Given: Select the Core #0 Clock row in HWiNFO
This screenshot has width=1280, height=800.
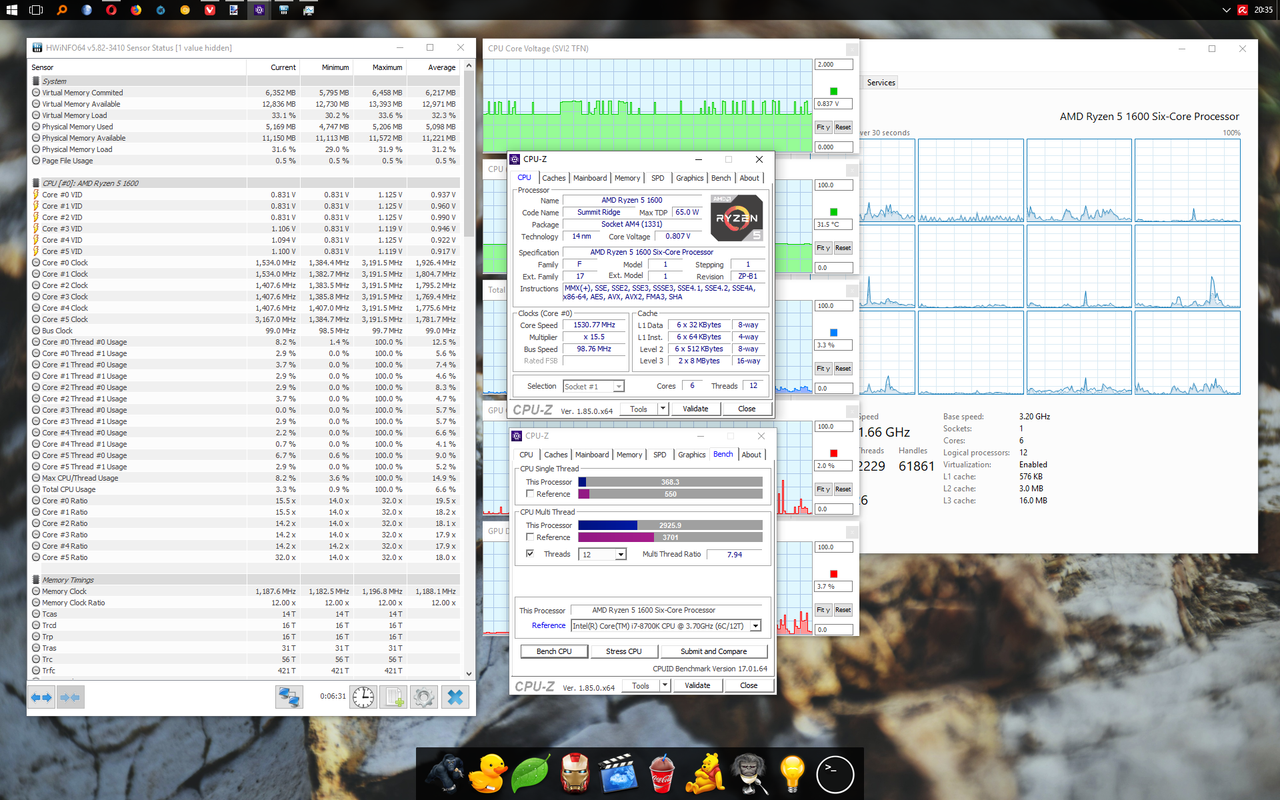Looking at the screenshot, I should pyautogui.click(x=246, y=262).
